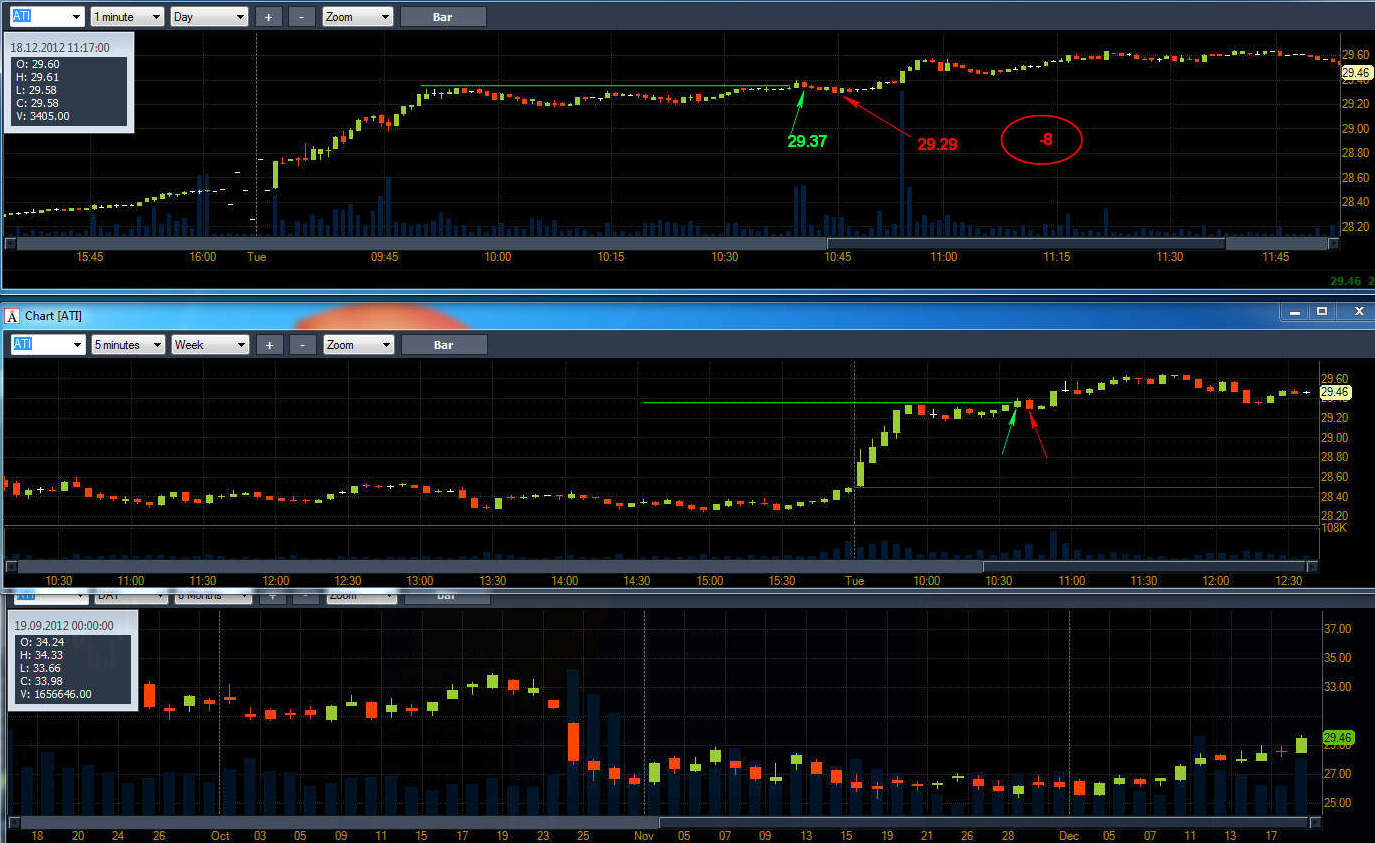The image size is (1375, 843).
Task: Expand Zoom dropdown in Chart [ATI] window
Action: (359, 345)
